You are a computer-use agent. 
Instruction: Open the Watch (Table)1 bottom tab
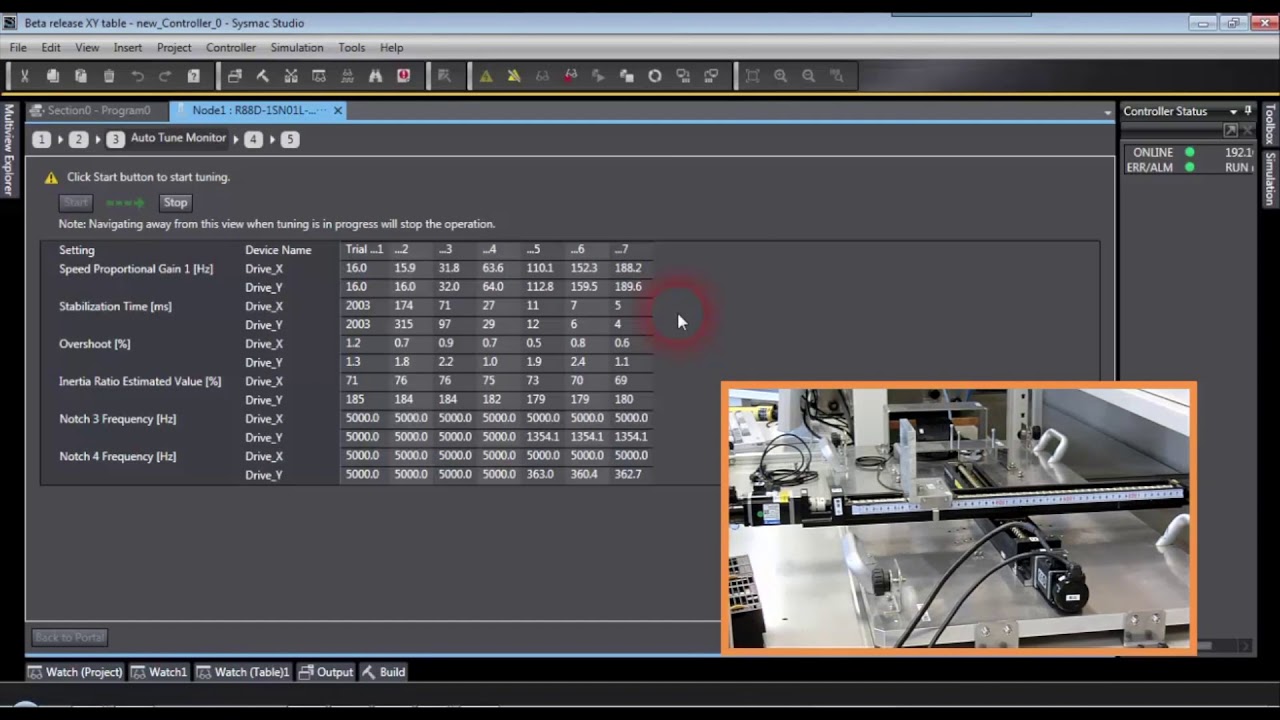pyautogui.click(x=243, y=672)
